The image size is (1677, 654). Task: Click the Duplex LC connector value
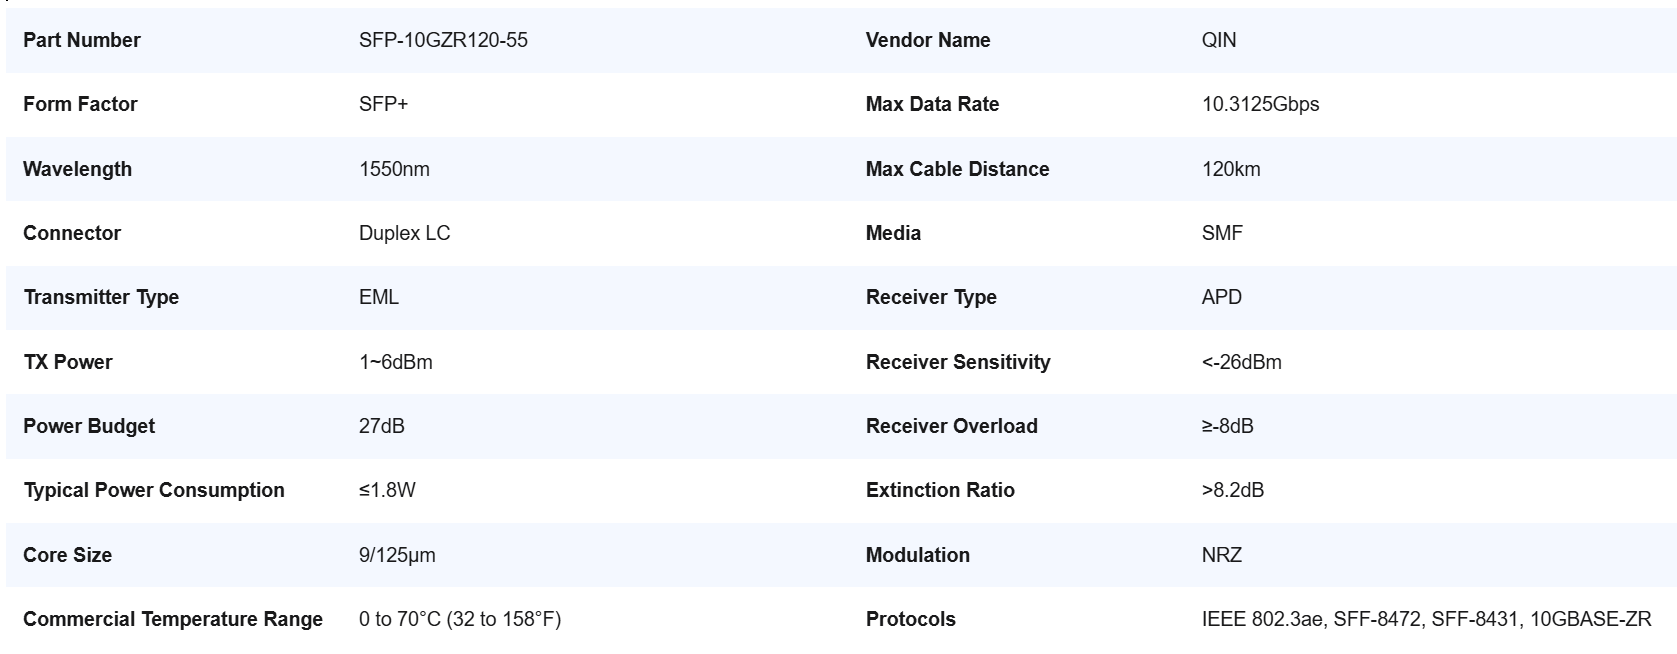coord(404,233)
